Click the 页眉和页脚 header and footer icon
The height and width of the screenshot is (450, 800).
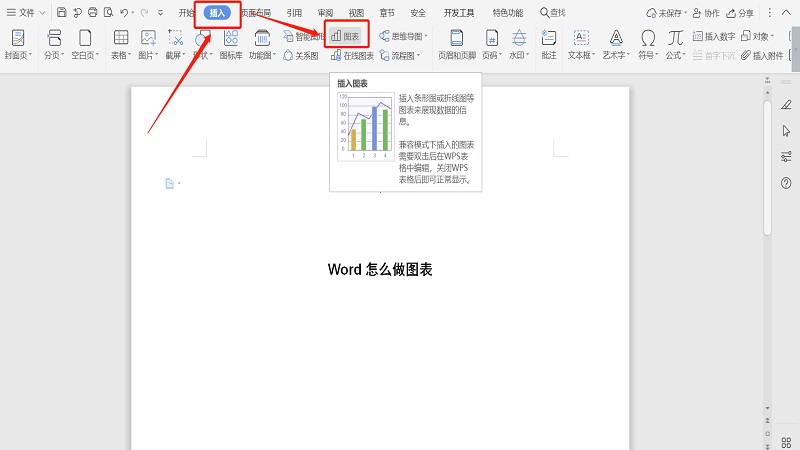pyautogui.click(x=456, y=42)
